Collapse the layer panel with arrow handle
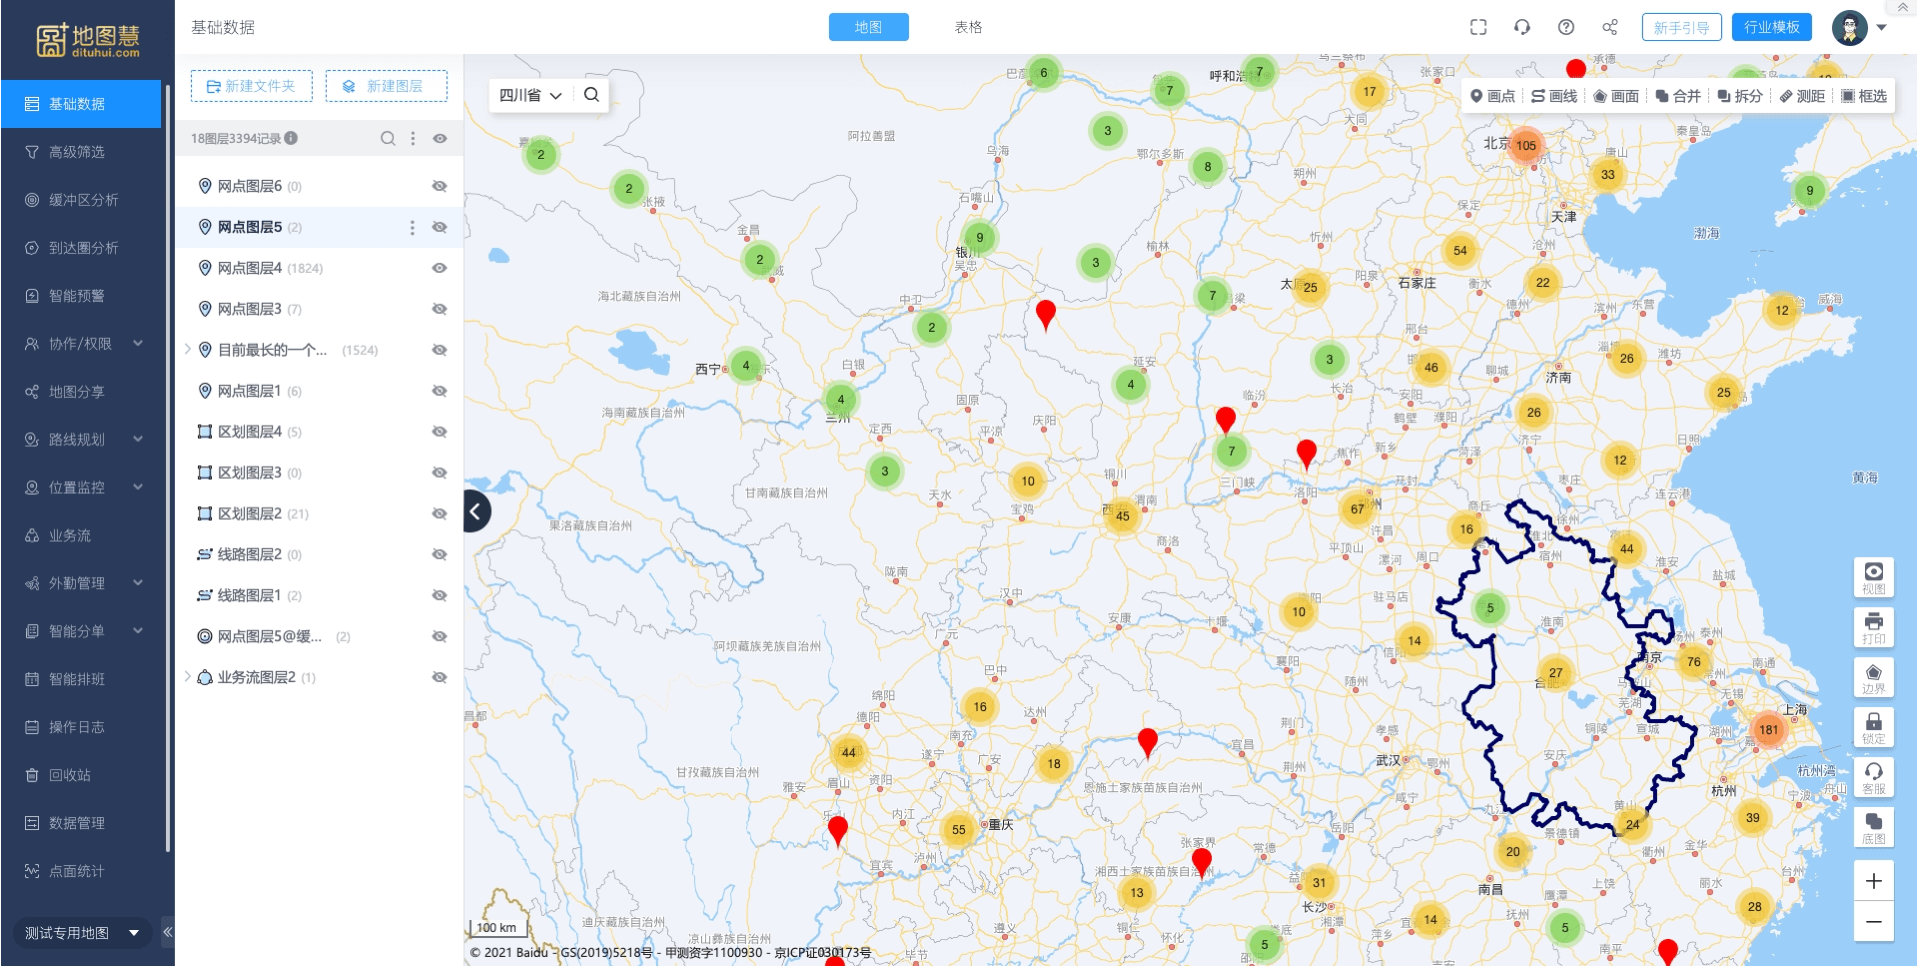 (x=476, y=511)
